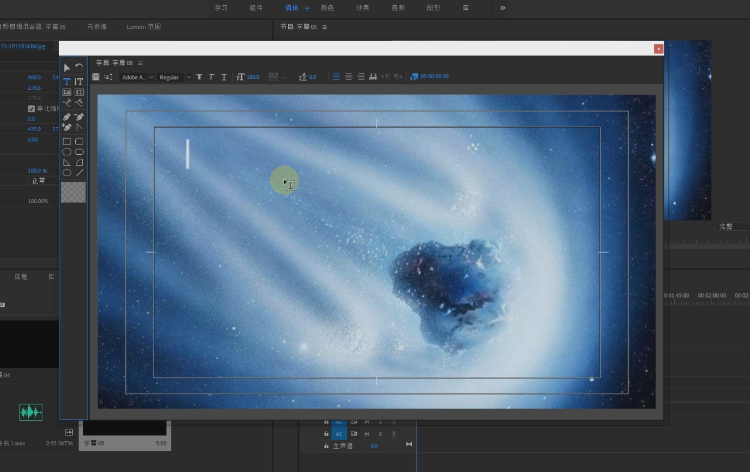Select the Vertical Type tool
The height and width of the screenshot is (472, 750).
point(79,81)
